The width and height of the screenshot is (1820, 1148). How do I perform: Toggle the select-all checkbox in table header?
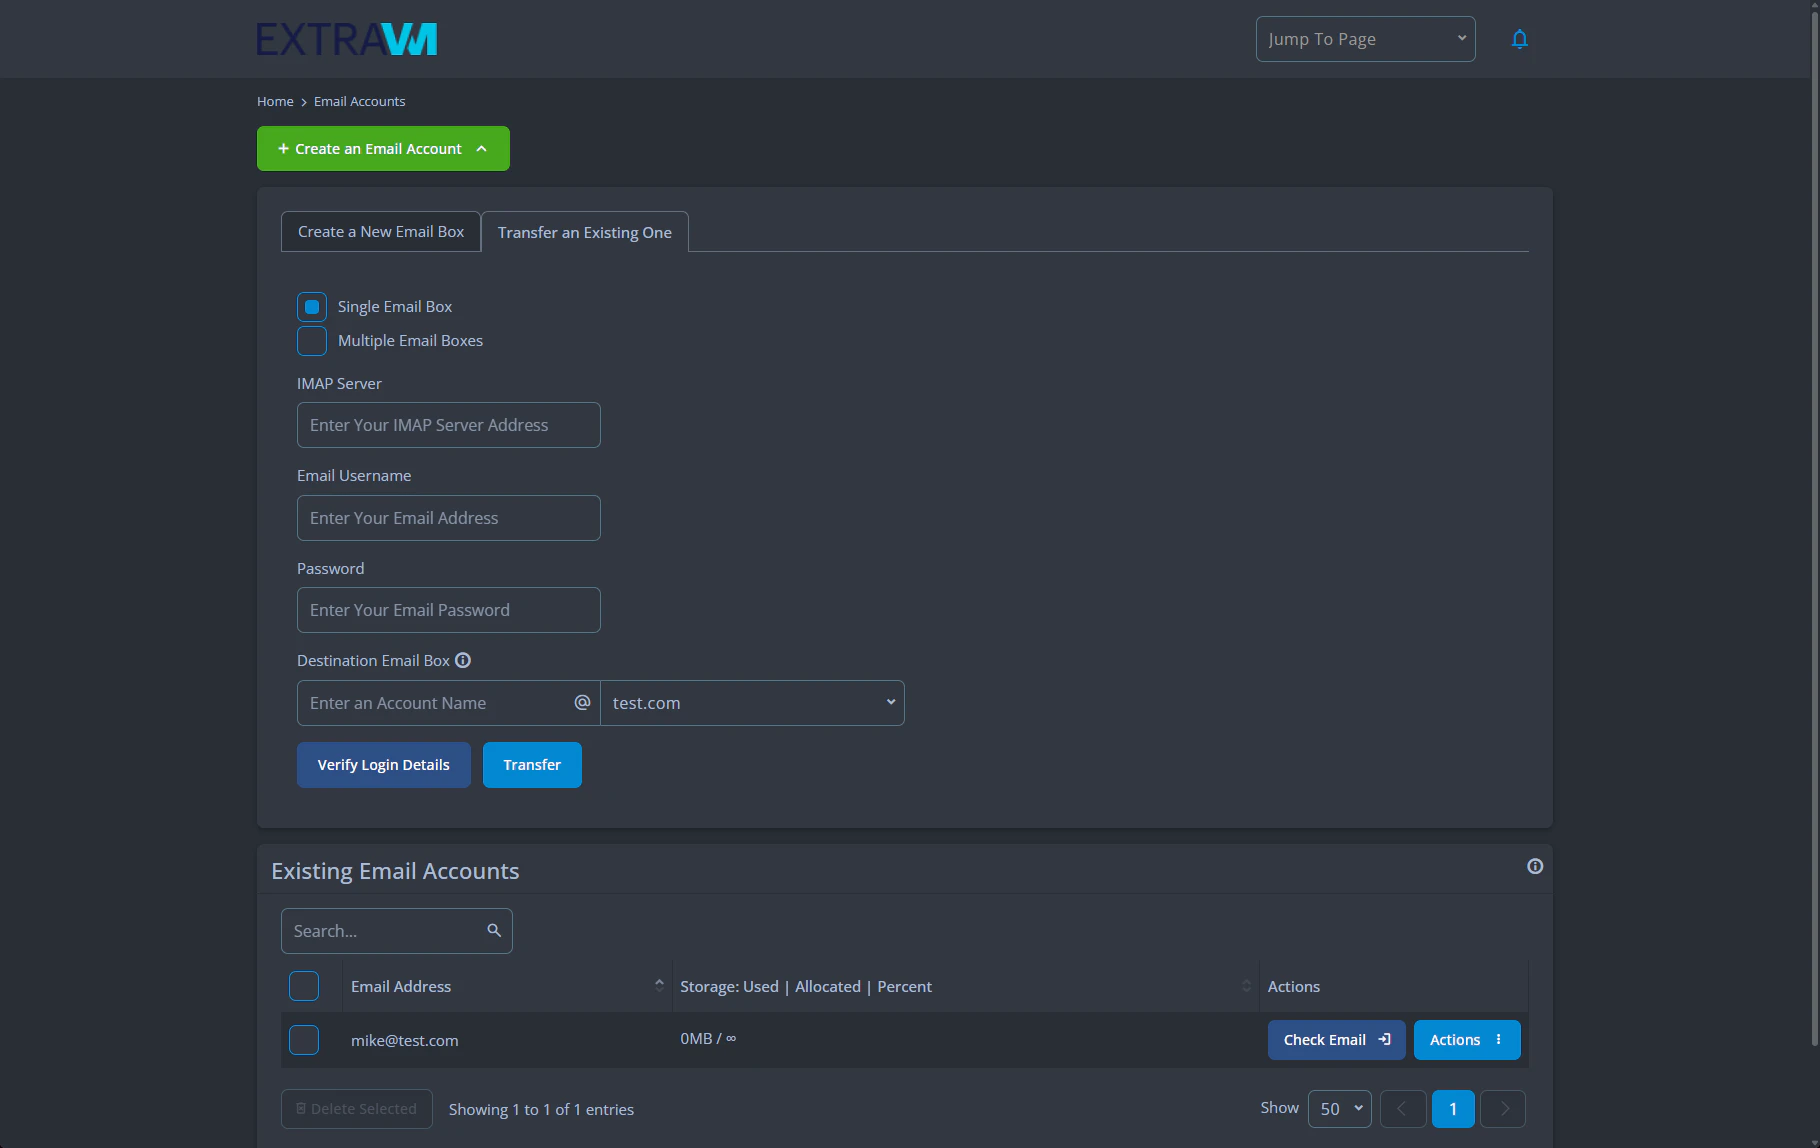(304, 986)
